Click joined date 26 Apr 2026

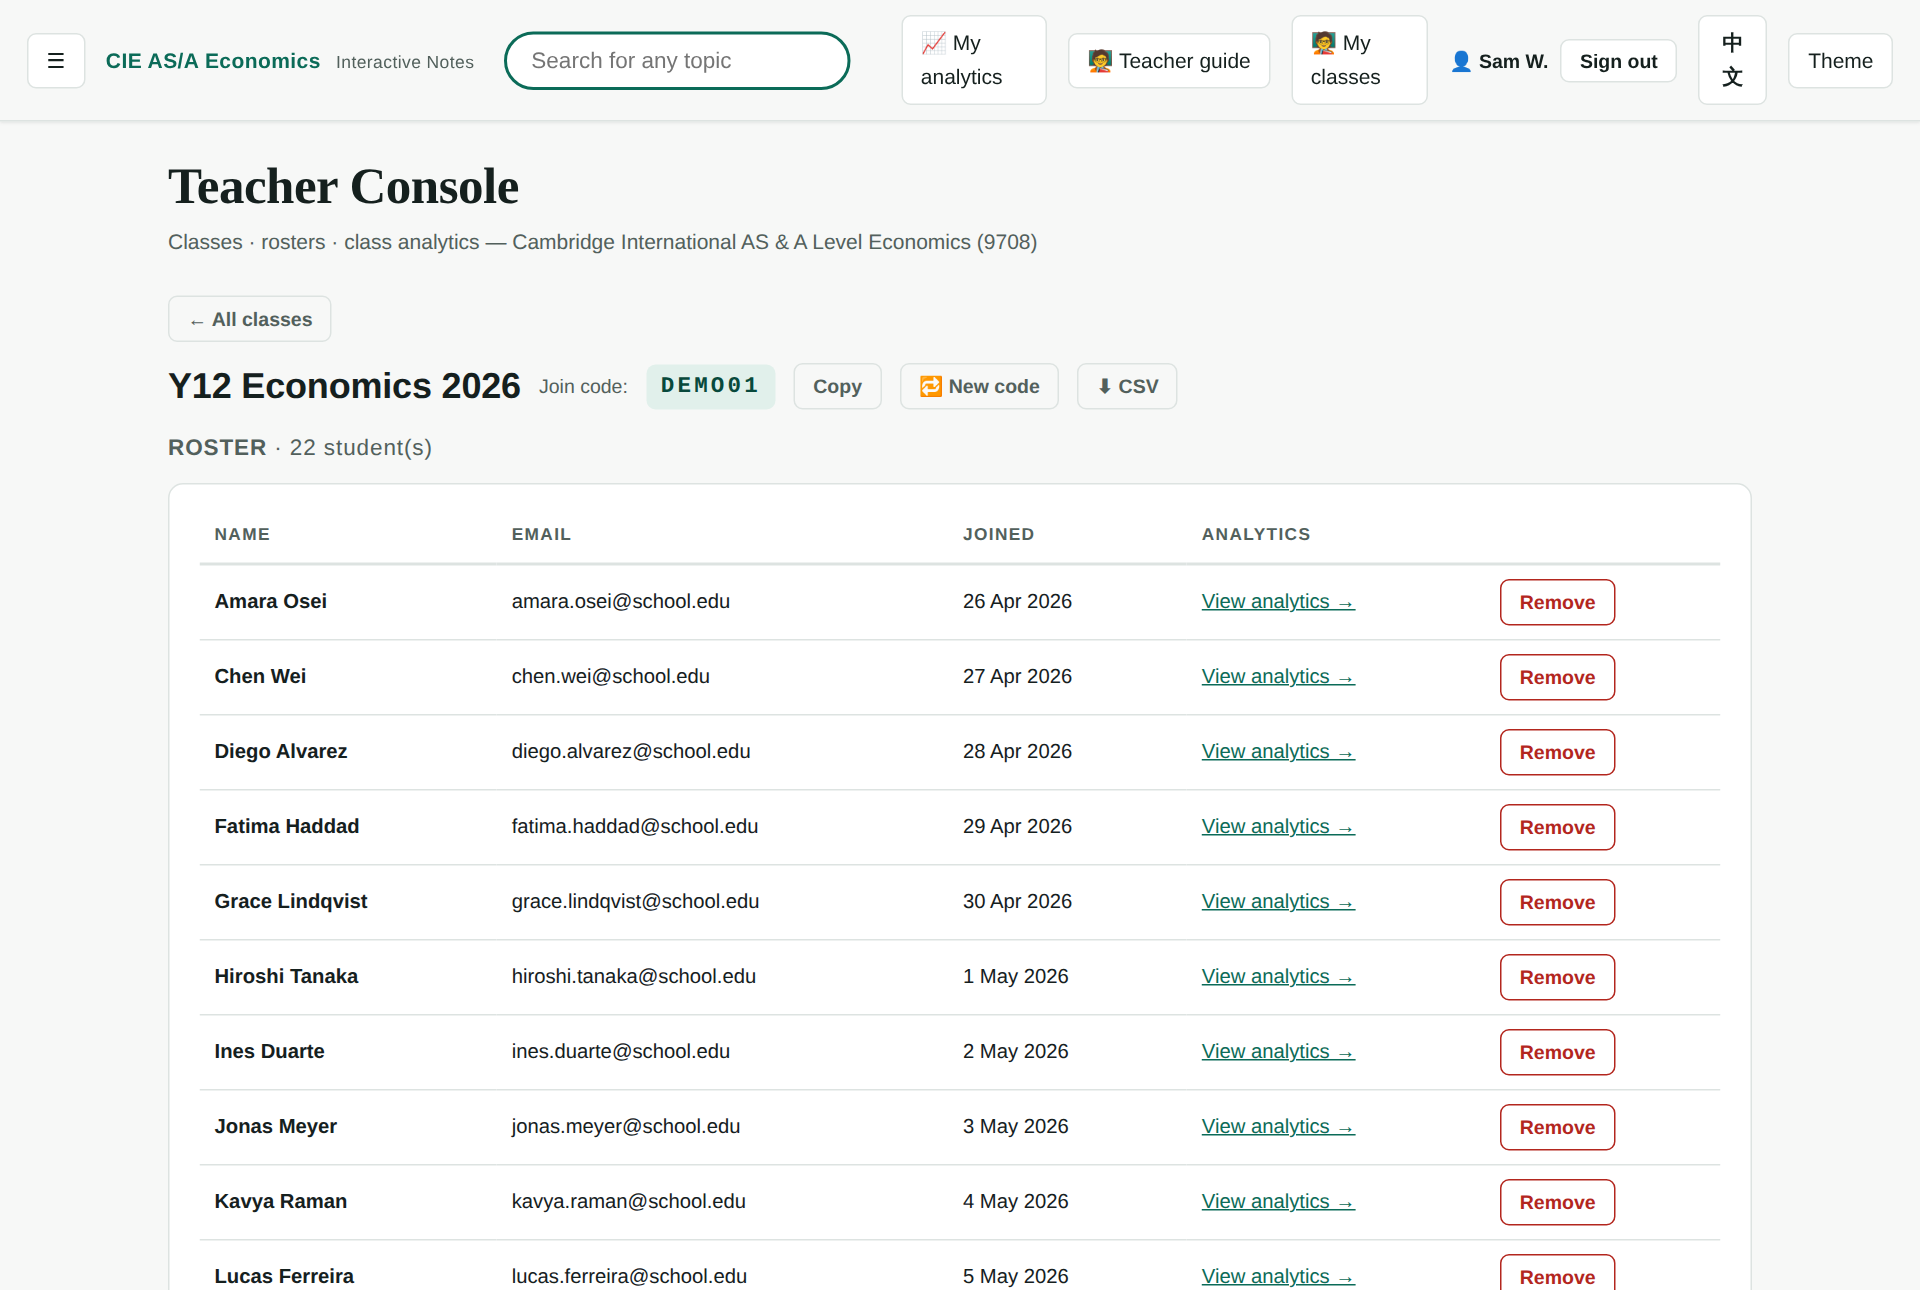click(x=1017, y=601)
